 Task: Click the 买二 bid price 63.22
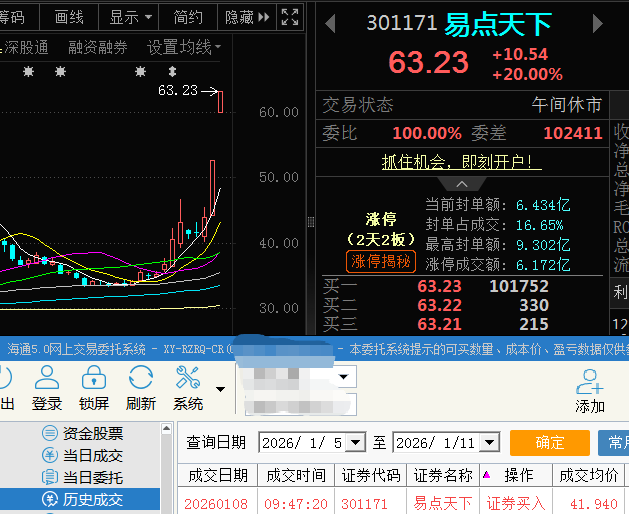(439, 305)
